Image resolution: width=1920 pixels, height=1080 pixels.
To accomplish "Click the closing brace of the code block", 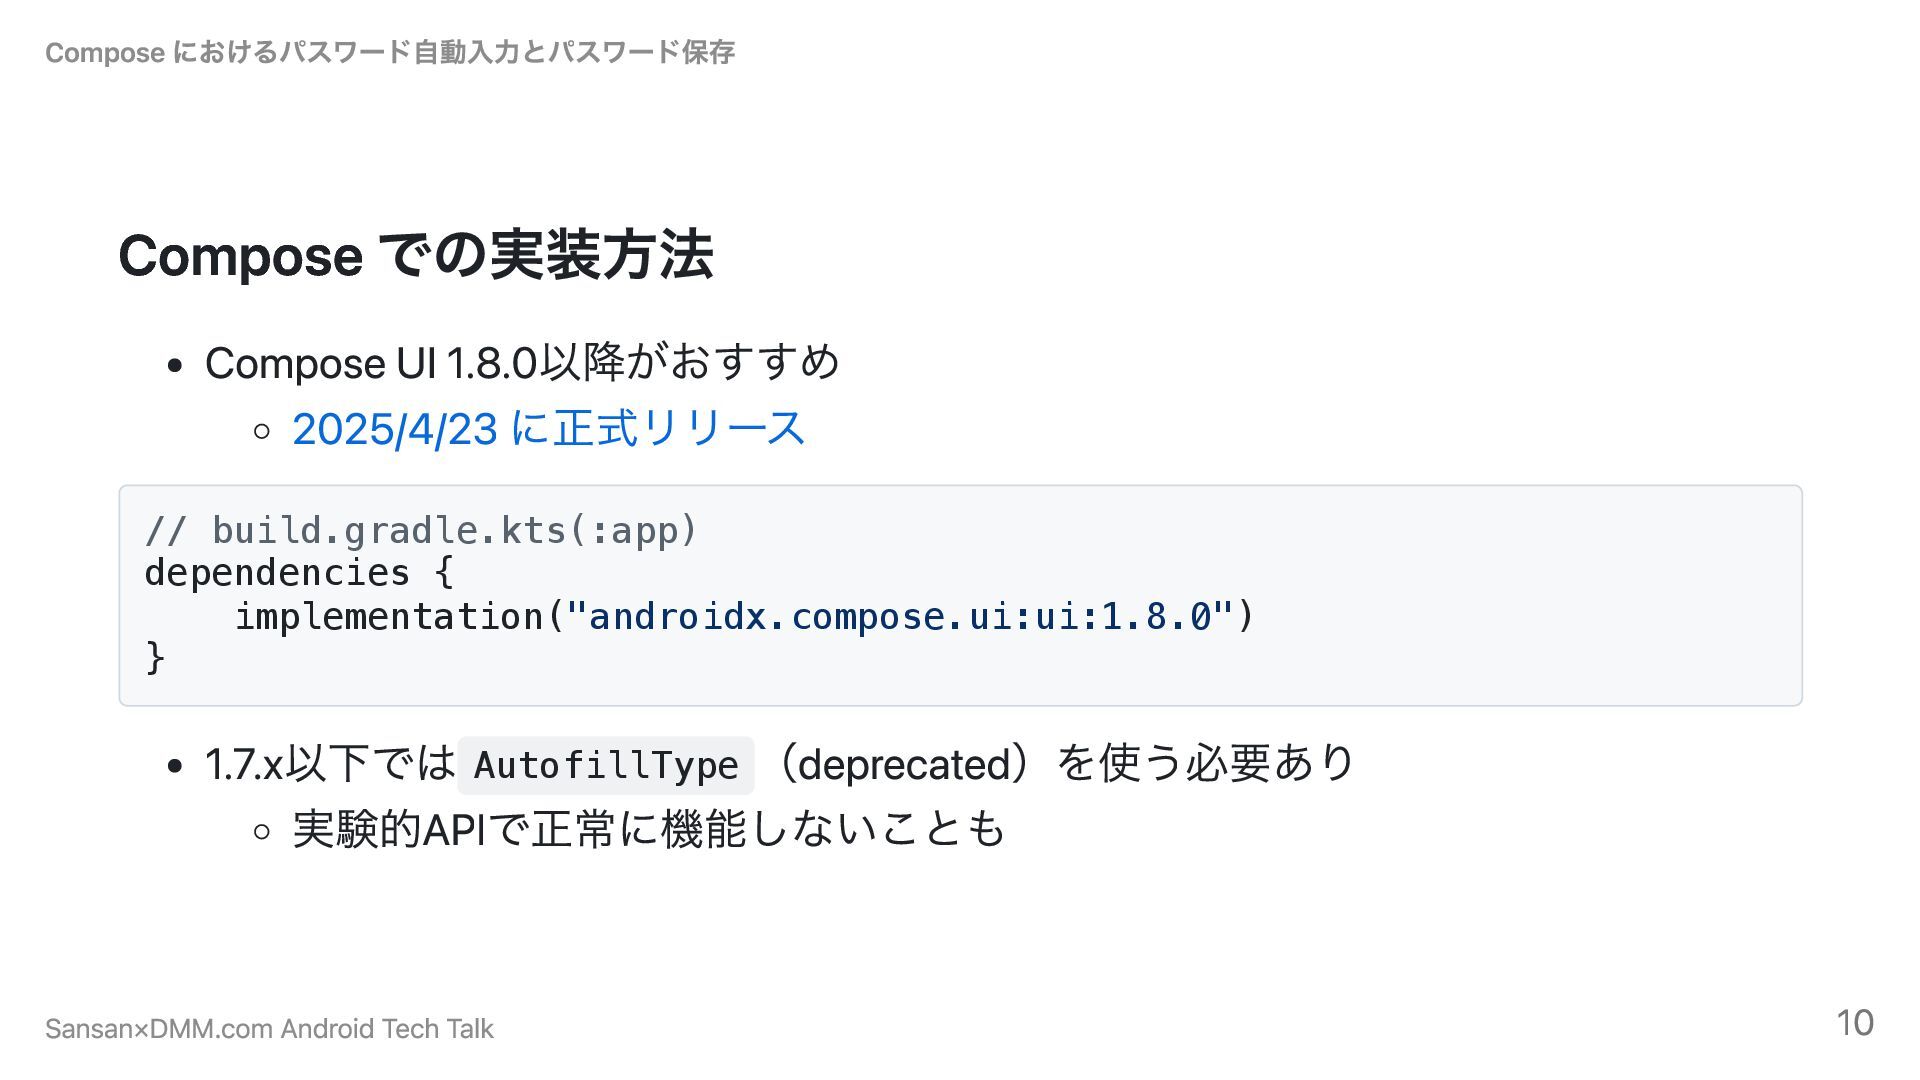I will tap(156, 659).
